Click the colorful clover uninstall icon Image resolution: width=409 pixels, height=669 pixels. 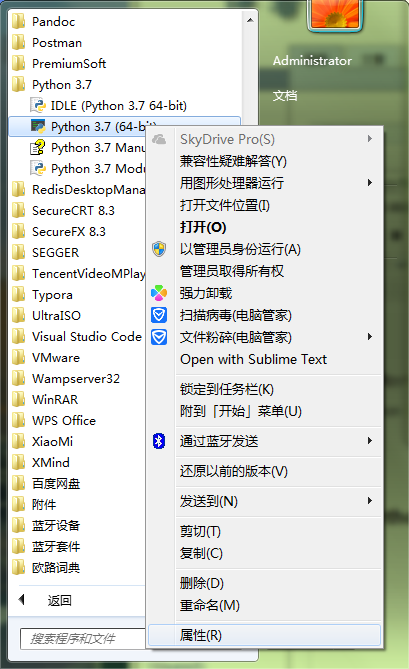point(159,293)
